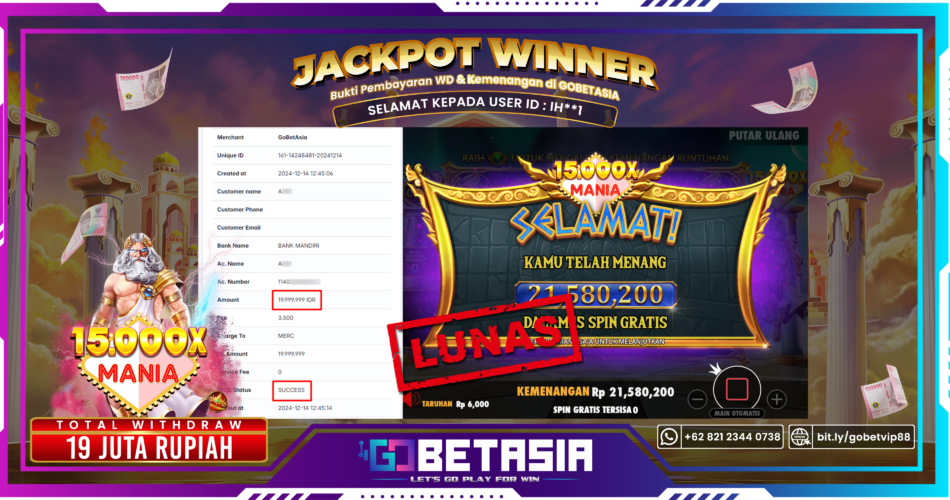Image resolution: width=950 pixels, height=500 pixels.
Task: Click the highlighted 19.999.999 IDR amount
Action: (296, 300)
